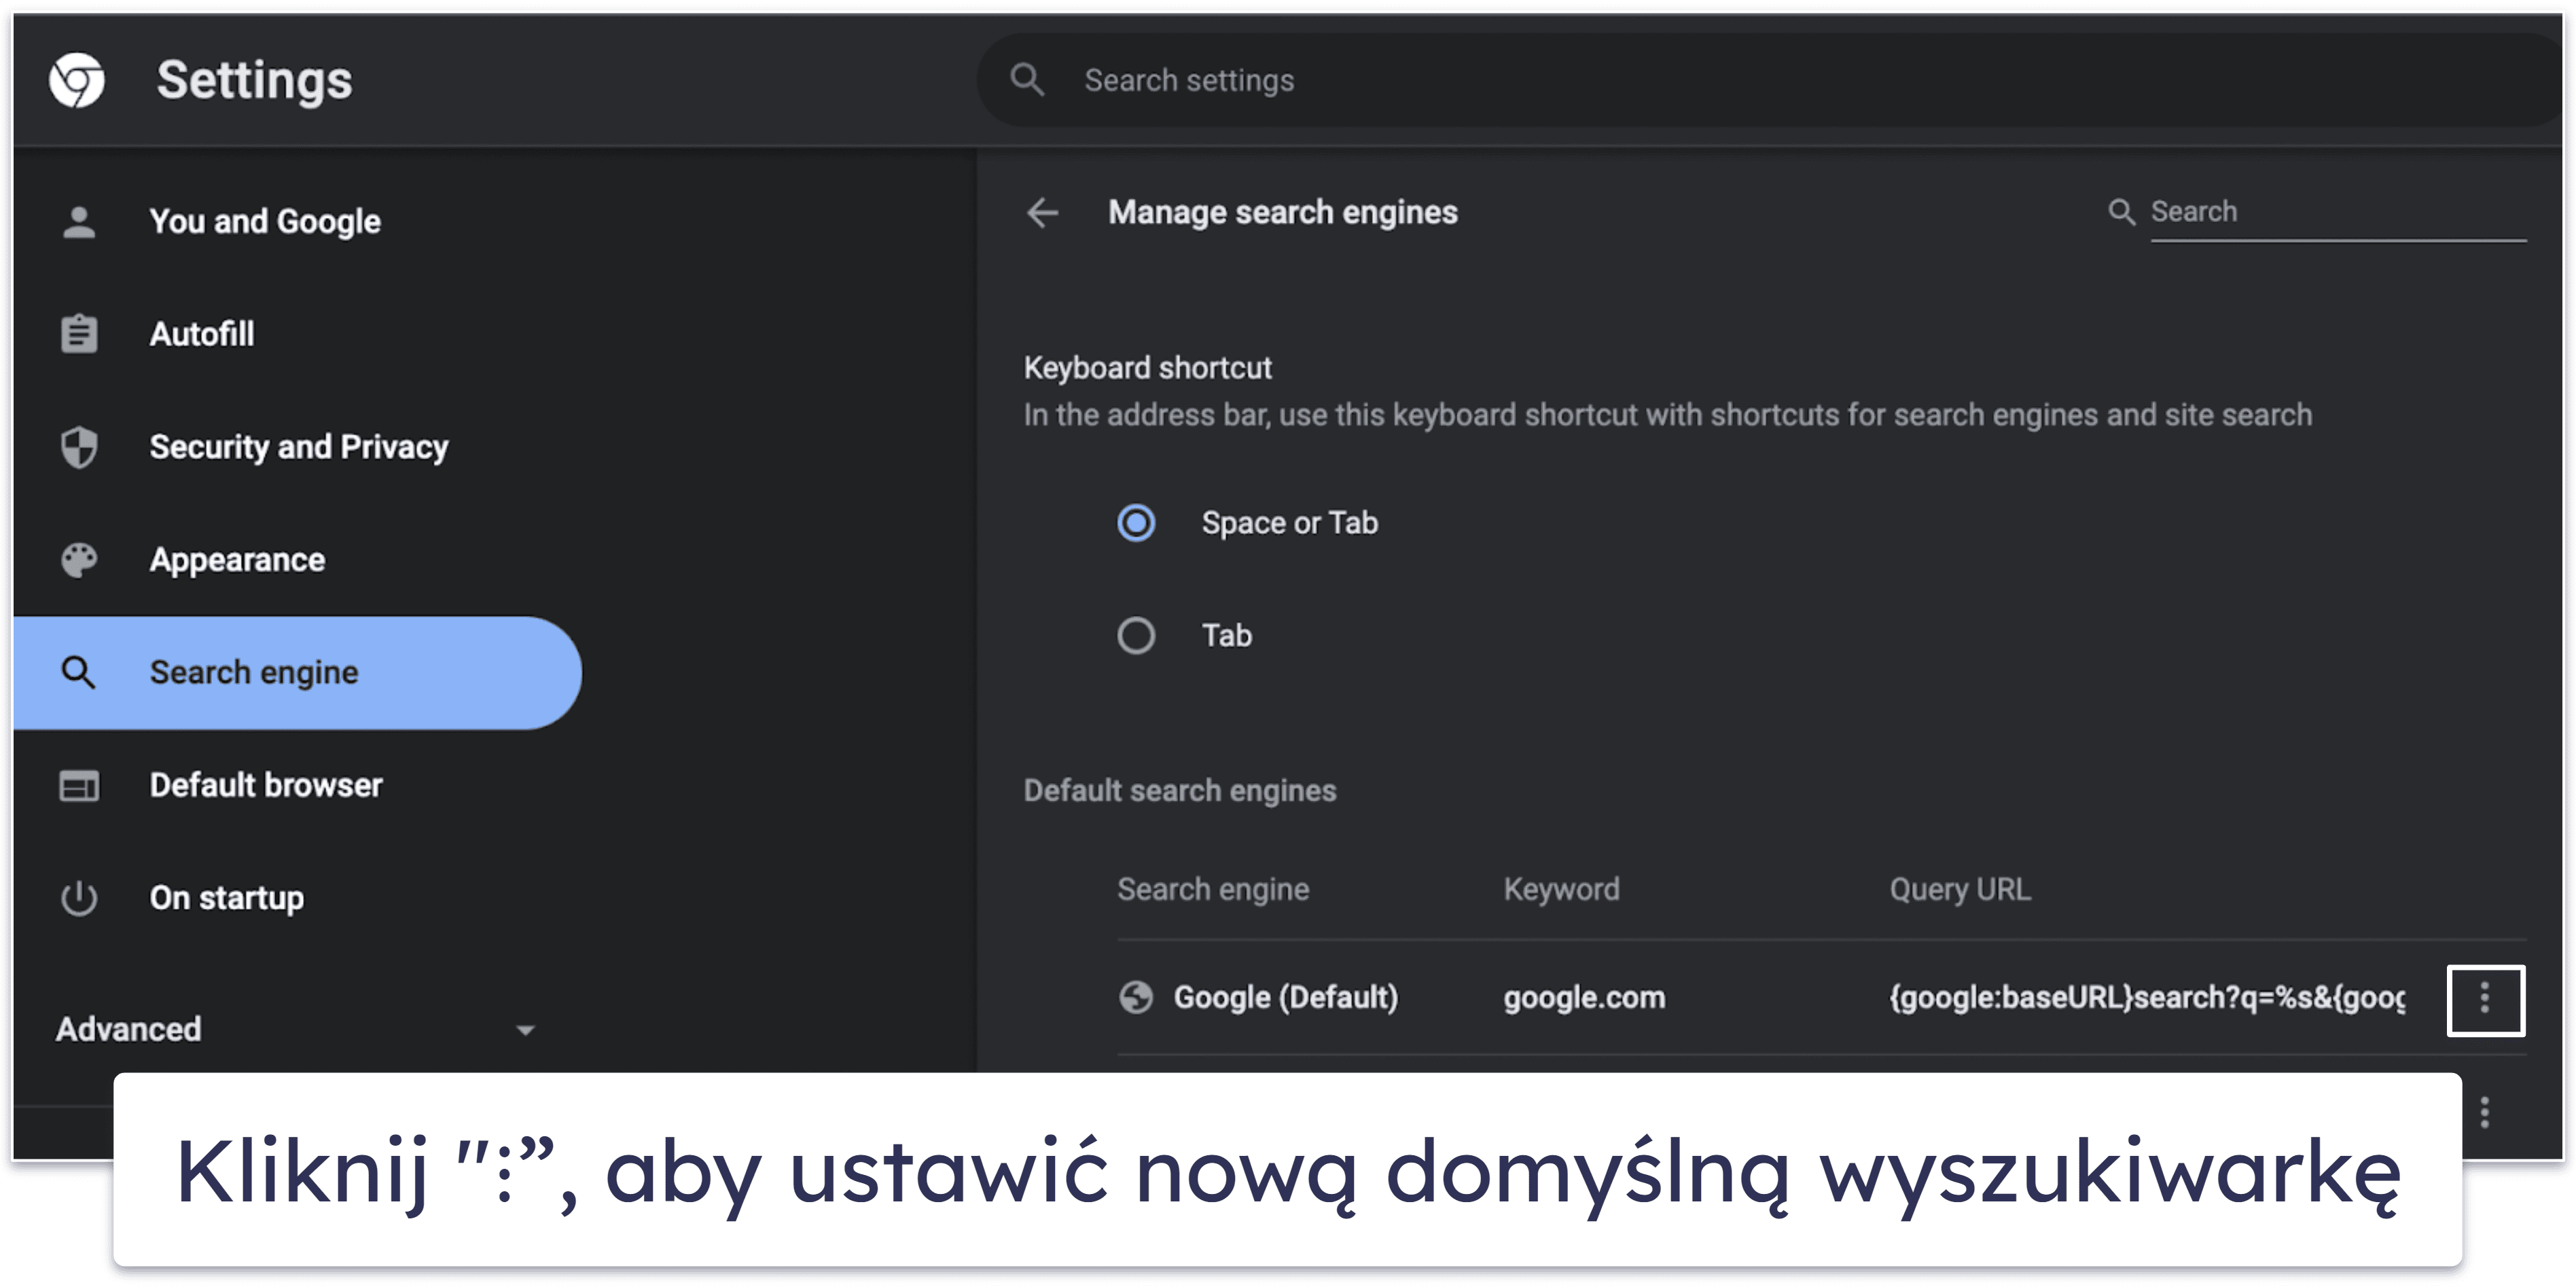Open the three-dot menu for Google (Default)

(2485, 999)
